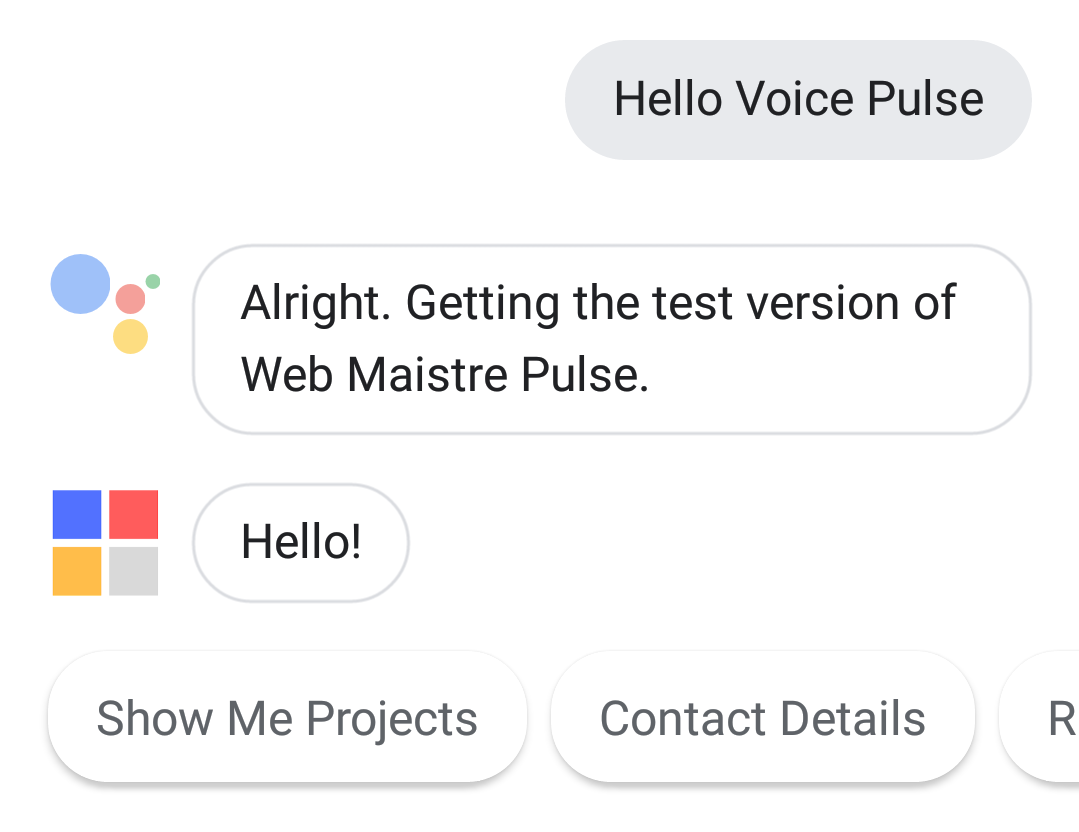Click the words Web Maistre Pulse

[444, 375]
